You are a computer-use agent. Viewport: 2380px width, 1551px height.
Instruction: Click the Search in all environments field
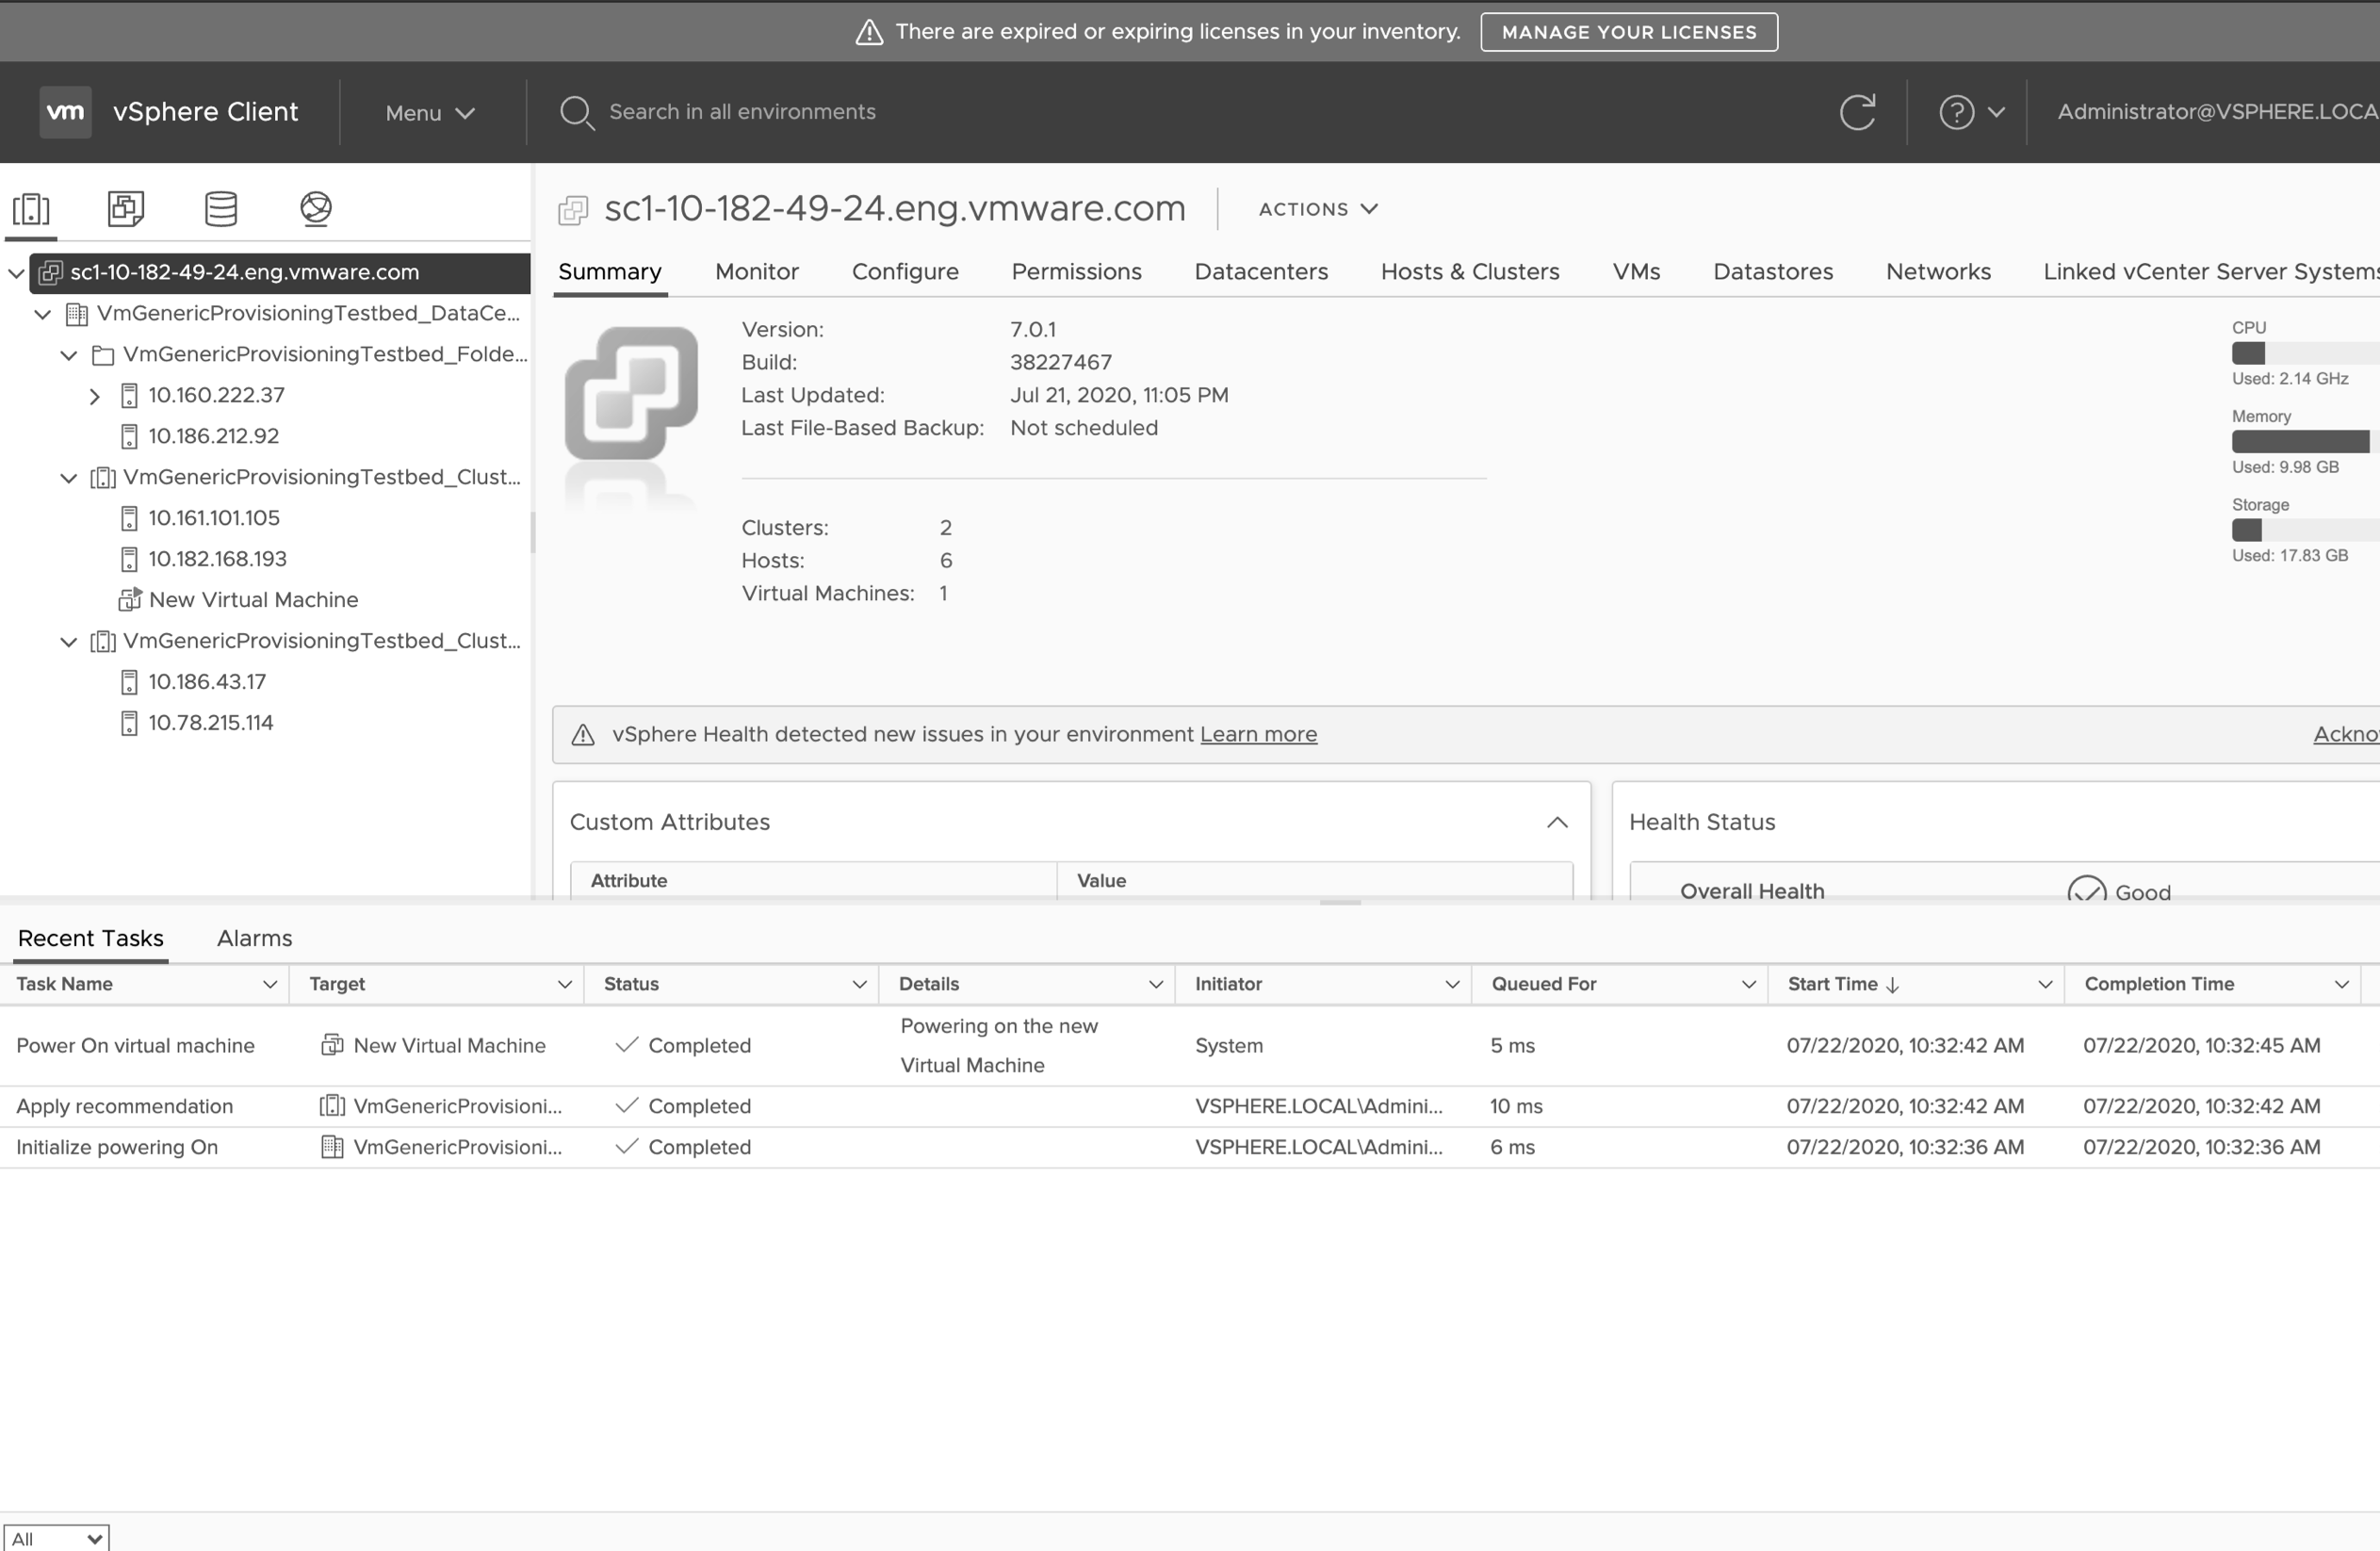point(742,112)
